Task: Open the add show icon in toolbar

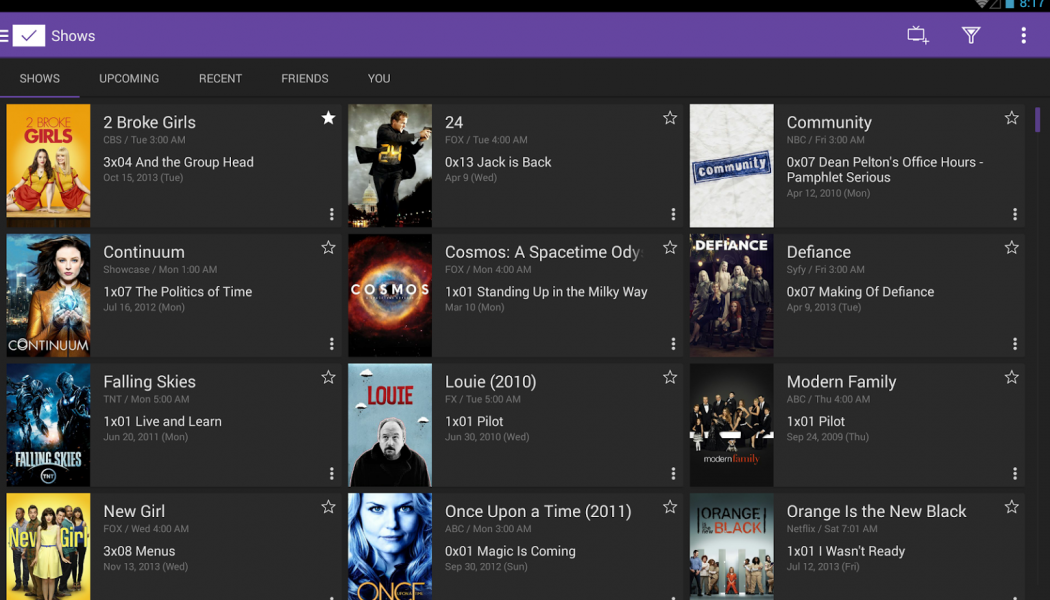Action: [917, 36]
